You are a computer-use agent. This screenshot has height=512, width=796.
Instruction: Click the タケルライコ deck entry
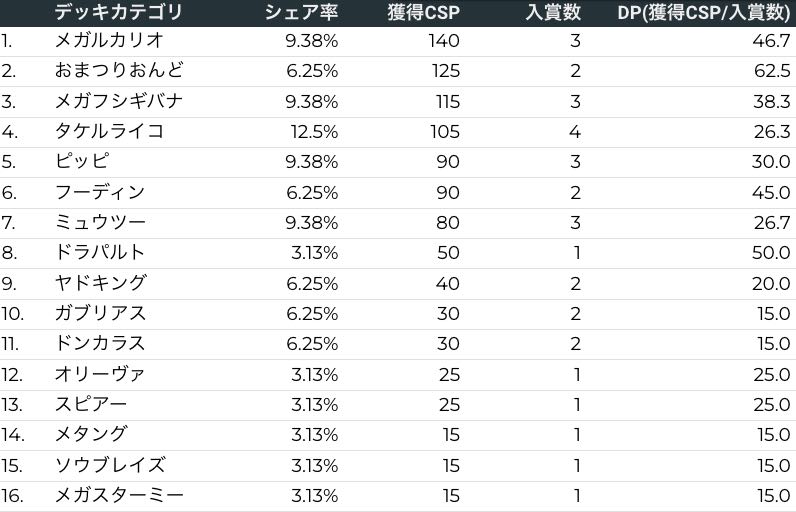(x=109, y=132)
